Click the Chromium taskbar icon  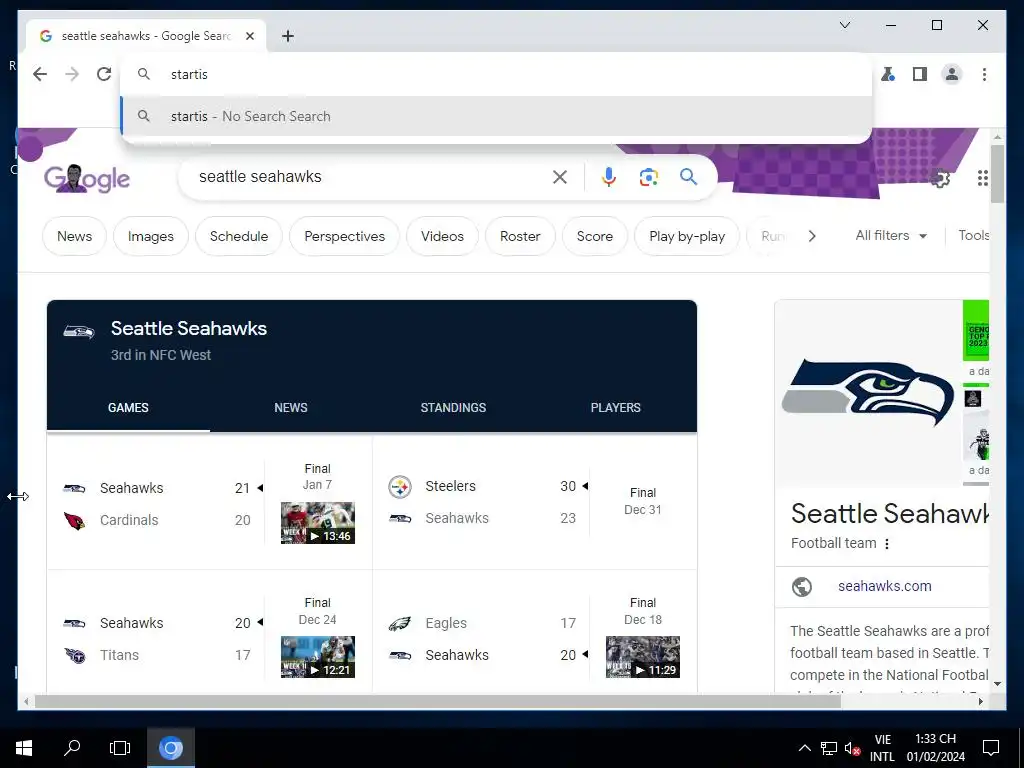click(170, 748)
